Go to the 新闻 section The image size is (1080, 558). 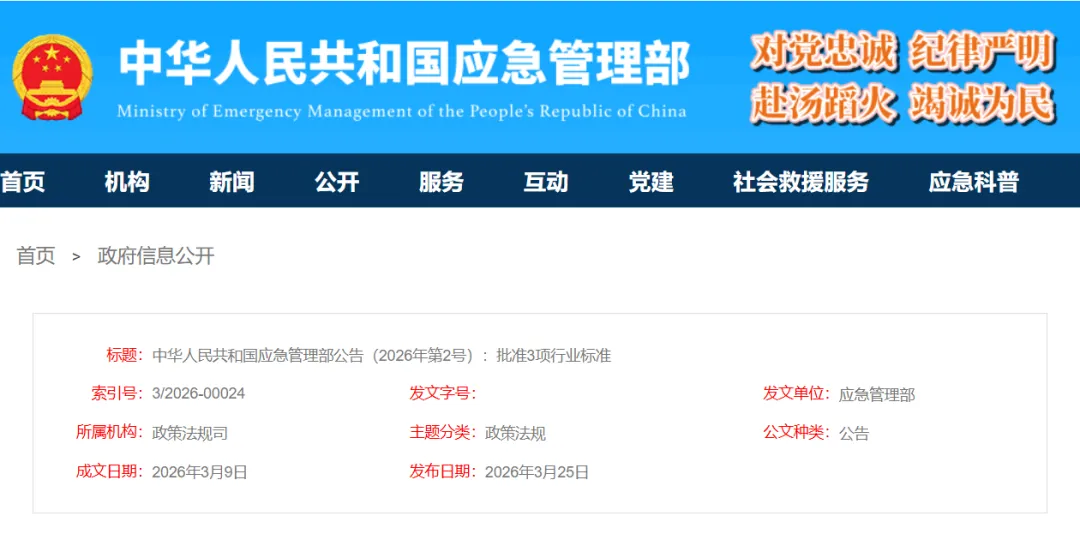(x=232, y=182)
